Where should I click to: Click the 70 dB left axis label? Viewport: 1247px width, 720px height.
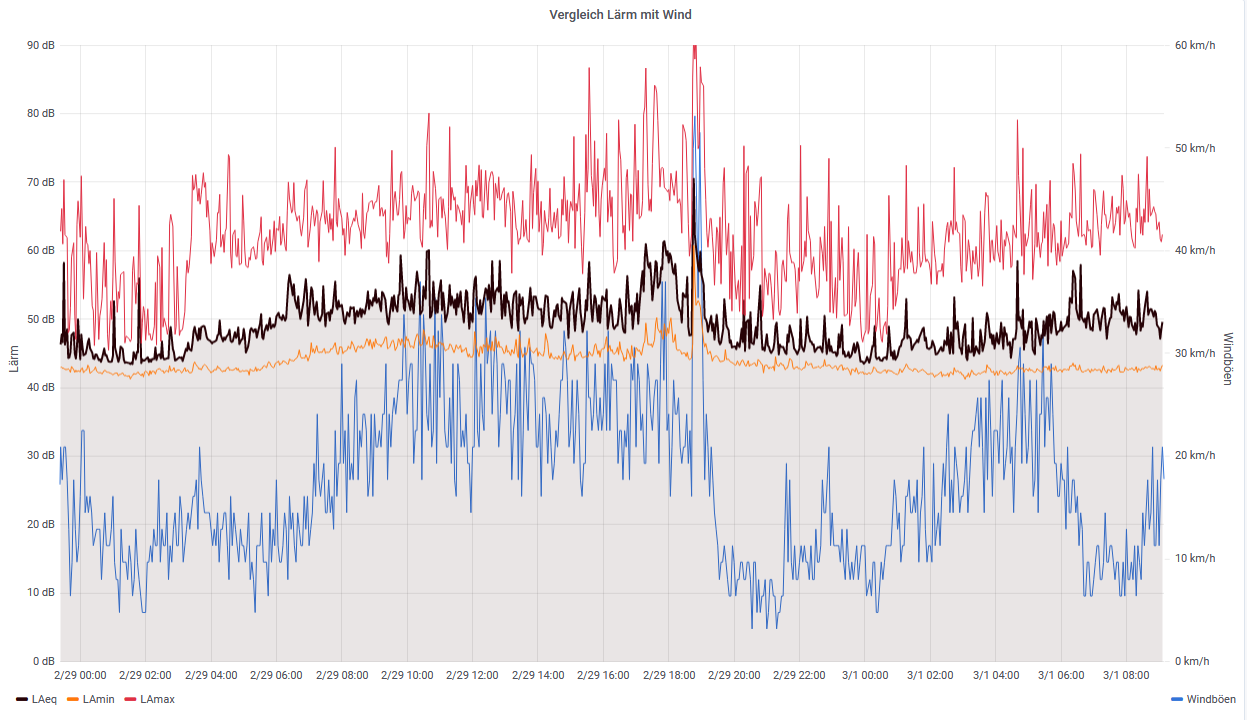point(41,182)
